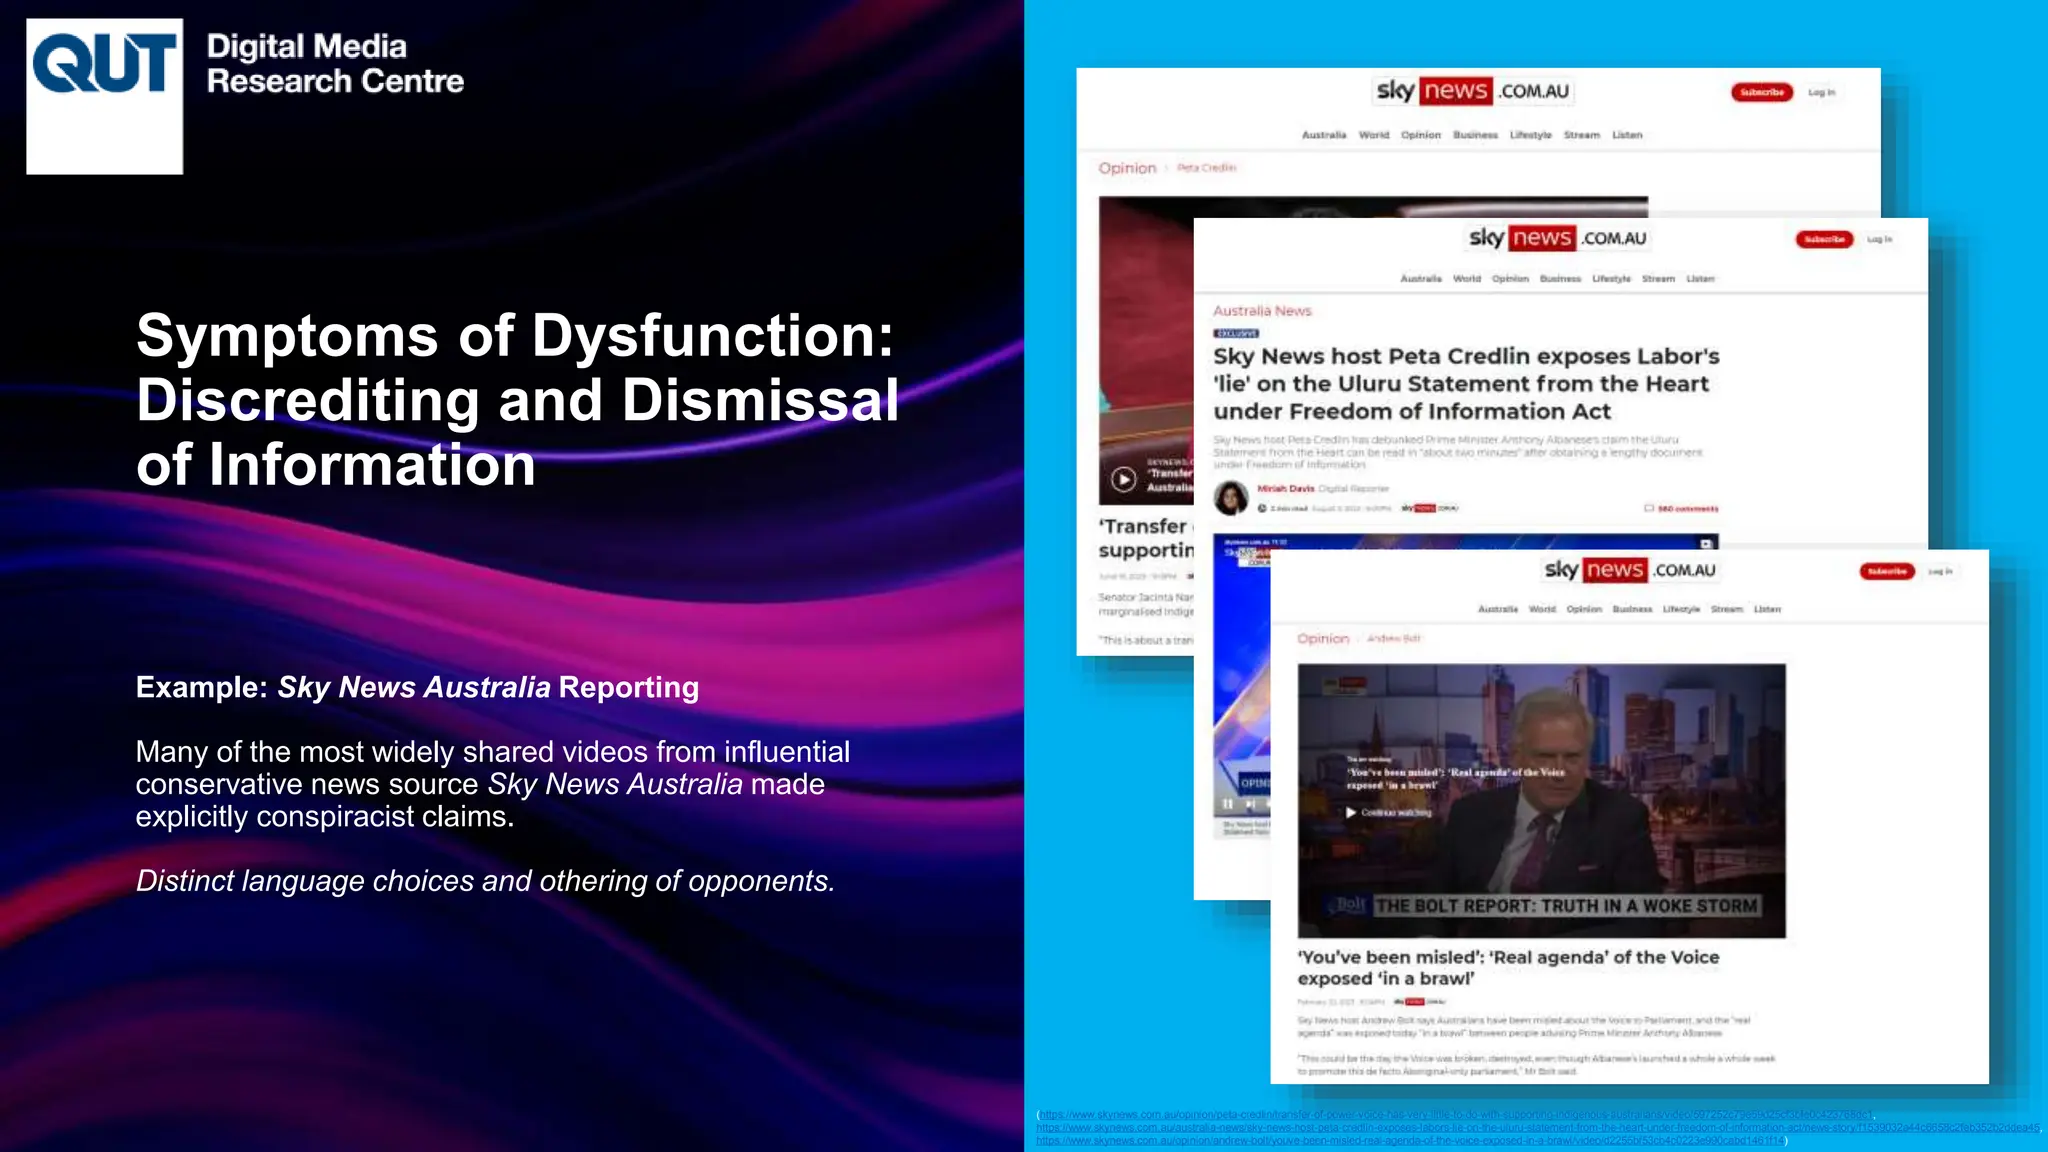Open Listen in the Andrew Bolt page nav

1767,609
